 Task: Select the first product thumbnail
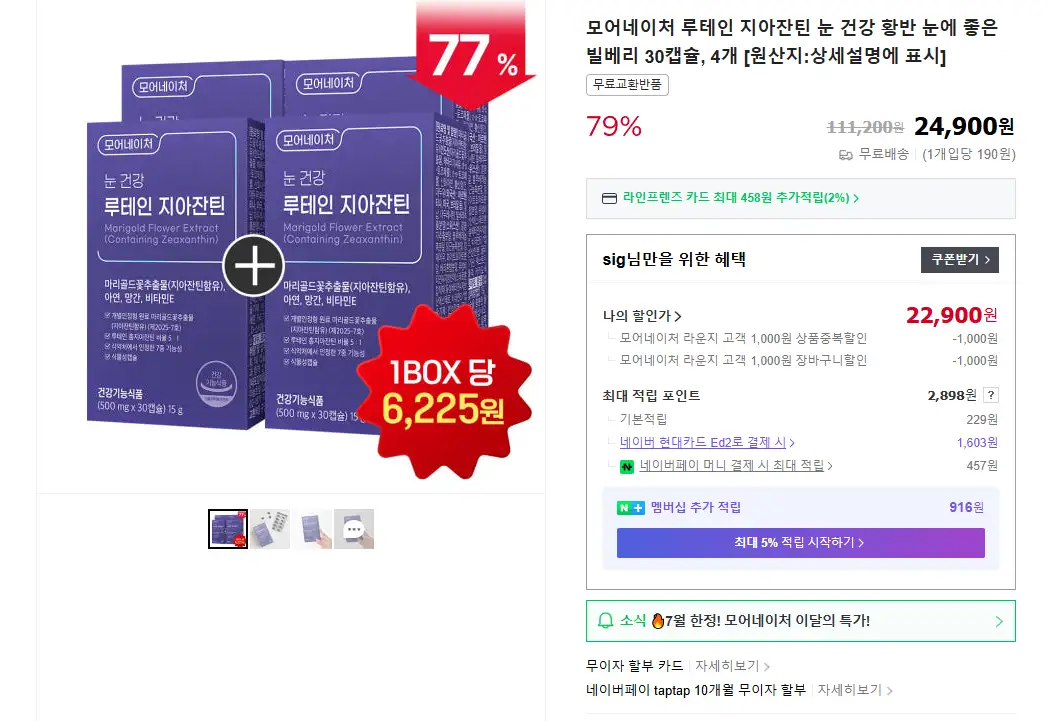(227, 529)
